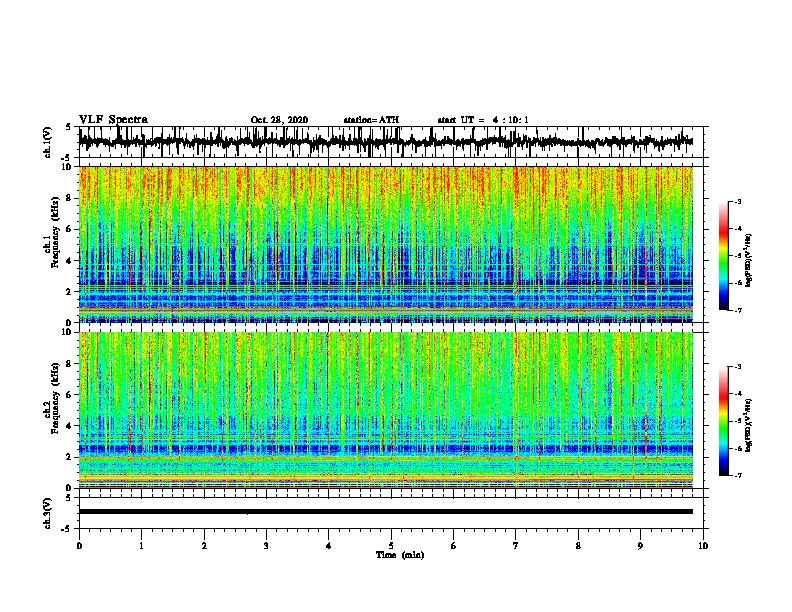
Task: Click the "-3" tick of the upper colorbar
Action: coord(738,202)
